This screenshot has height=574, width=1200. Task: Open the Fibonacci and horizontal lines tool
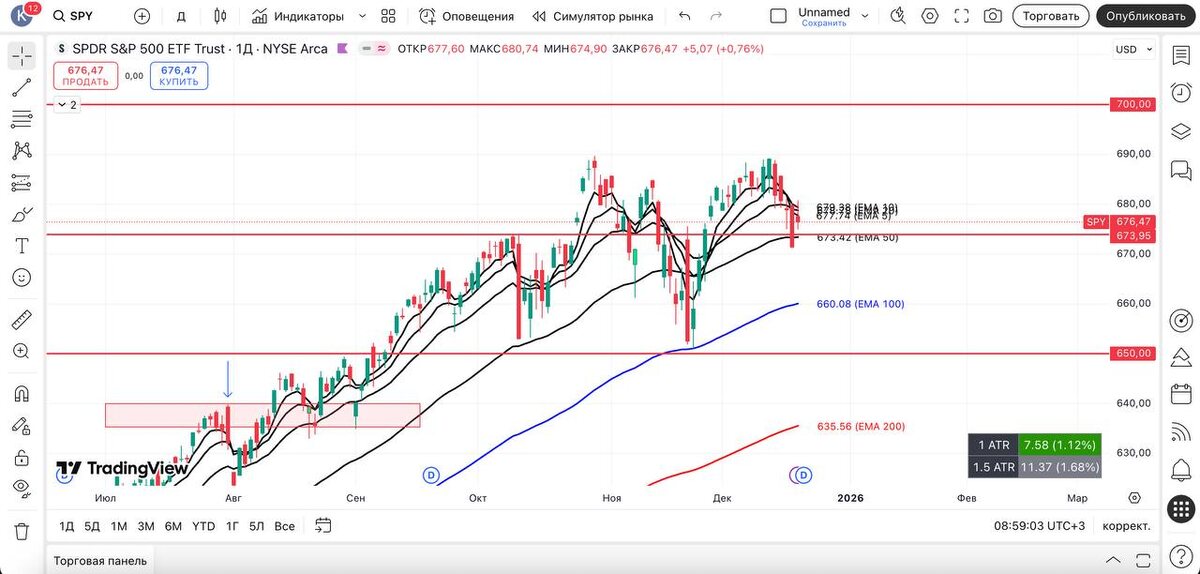coord(21,119)
